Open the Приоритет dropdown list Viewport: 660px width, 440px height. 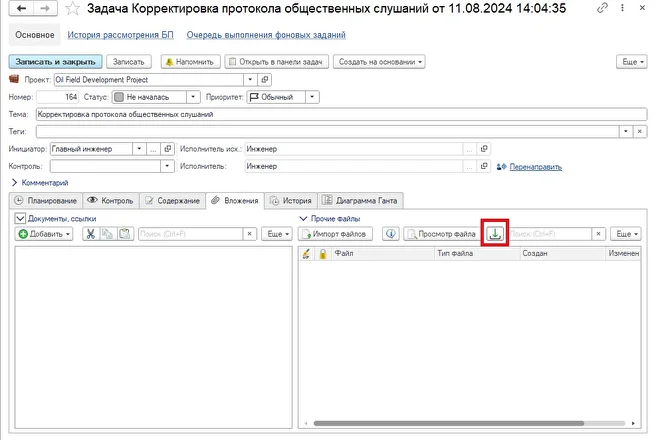pyautogui.click(x=313, y=97)
